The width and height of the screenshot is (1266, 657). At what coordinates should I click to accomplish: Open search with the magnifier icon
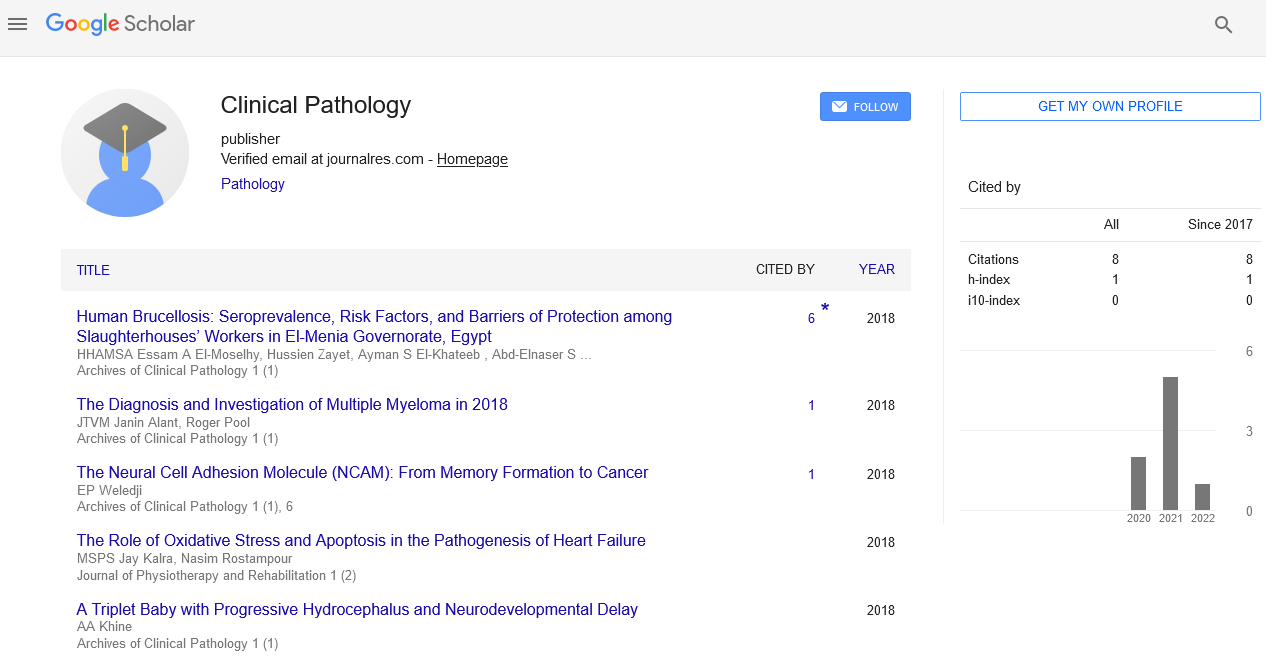pyautogui.click(x=1223, y=25)
